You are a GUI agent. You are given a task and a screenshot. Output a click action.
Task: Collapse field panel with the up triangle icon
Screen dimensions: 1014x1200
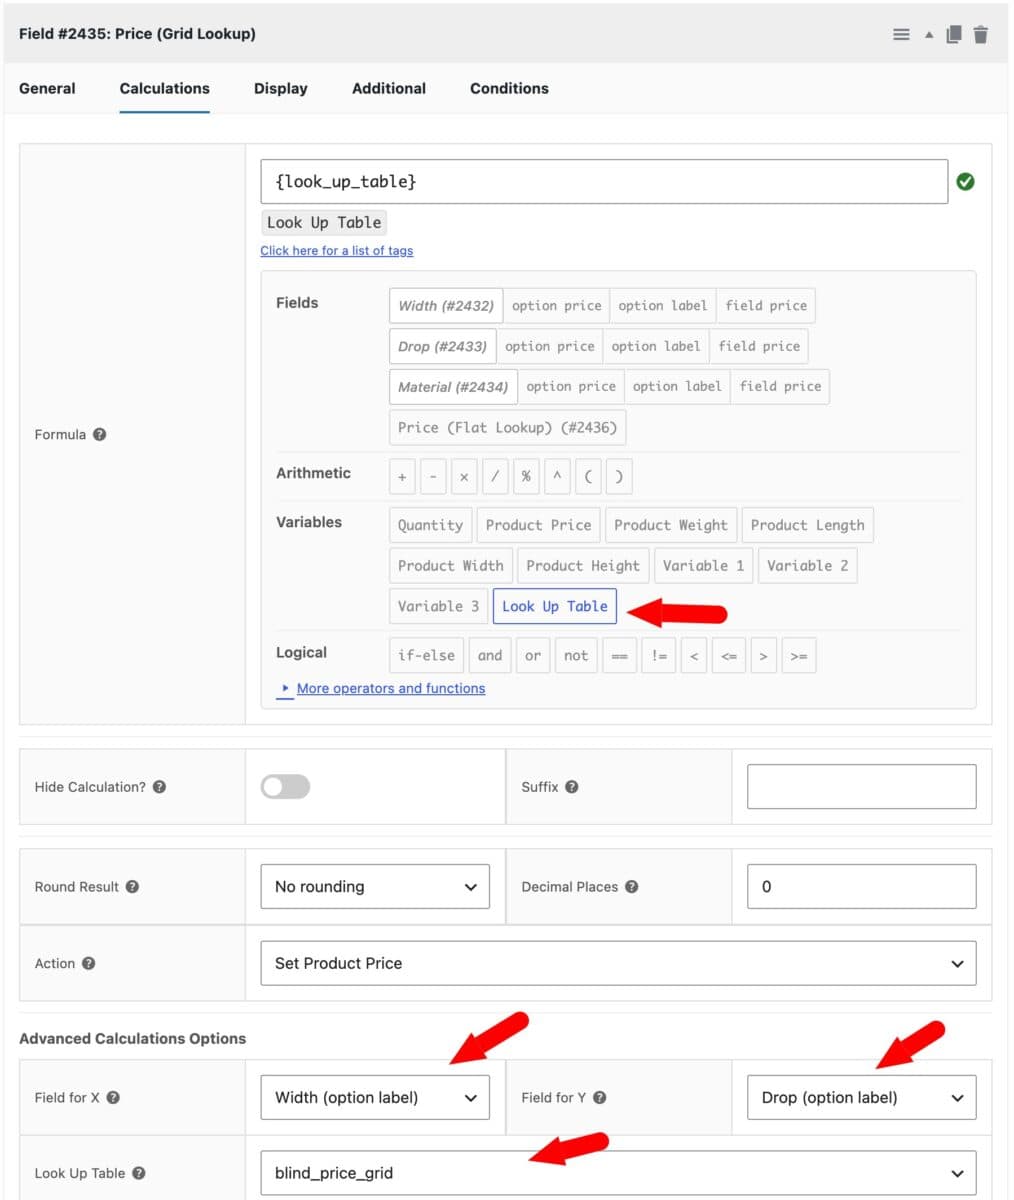click(x=929, y=34)
